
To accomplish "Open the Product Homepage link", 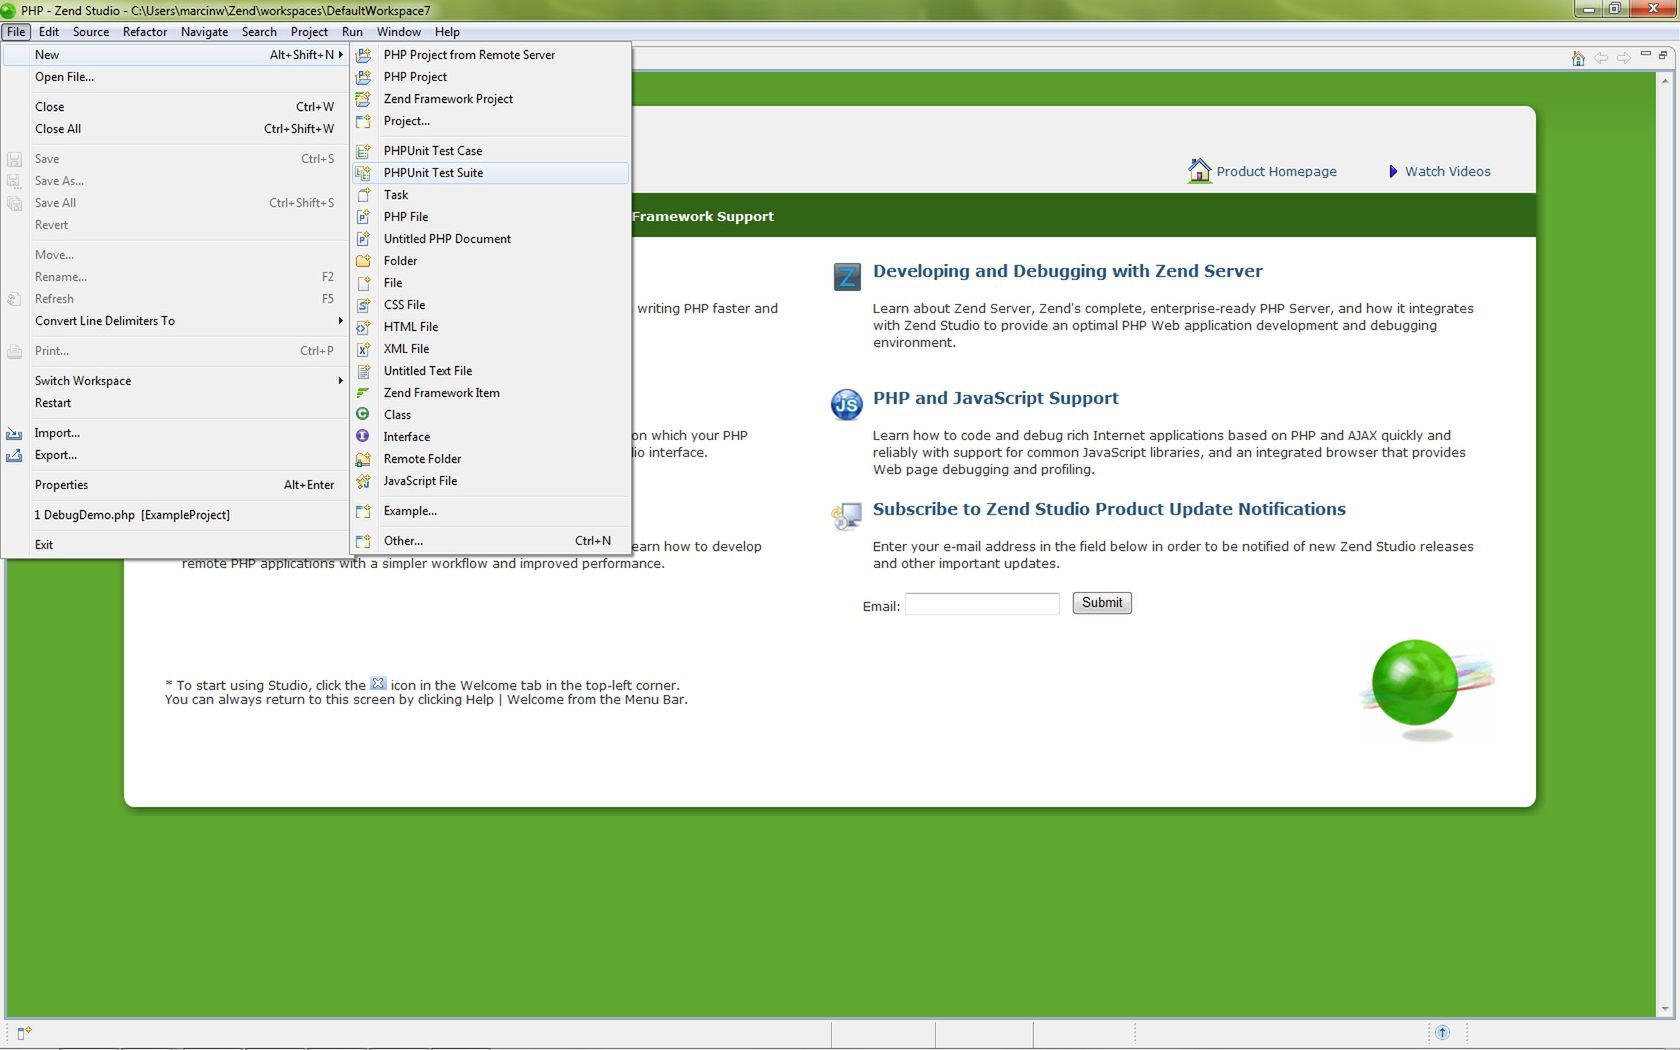I will pyautogui.click(x=1276, y=172).
